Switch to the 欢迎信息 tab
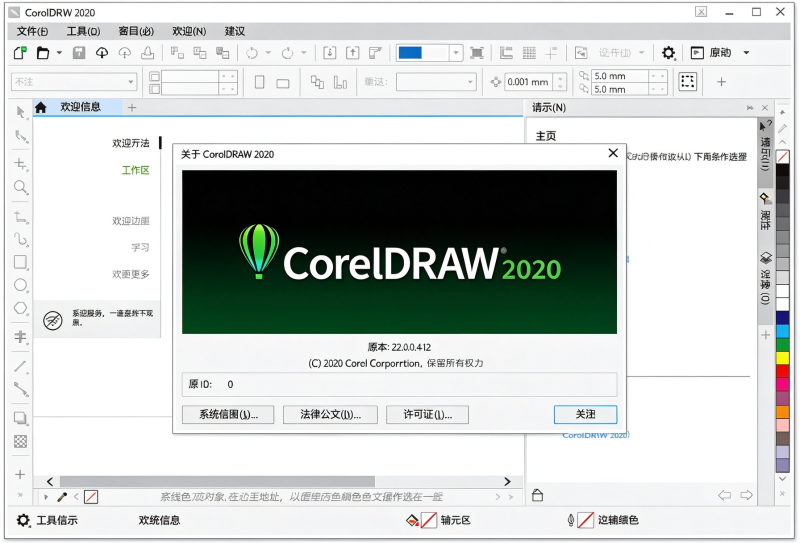The width and height of the screenshot is (800, 543). coord(80,107)
